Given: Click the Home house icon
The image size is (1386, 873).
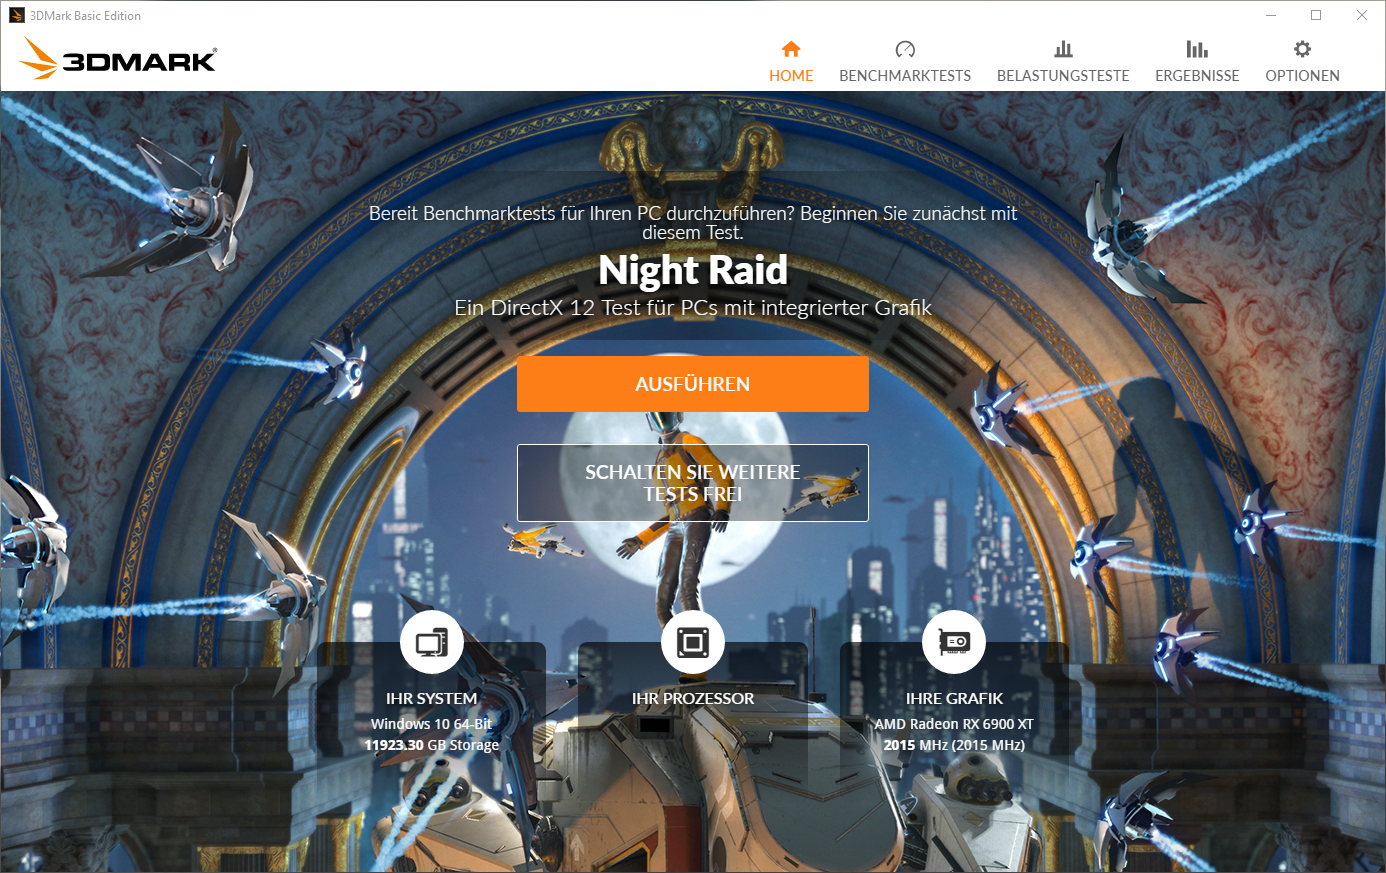Looking at the screenshot, I should 791,49.
